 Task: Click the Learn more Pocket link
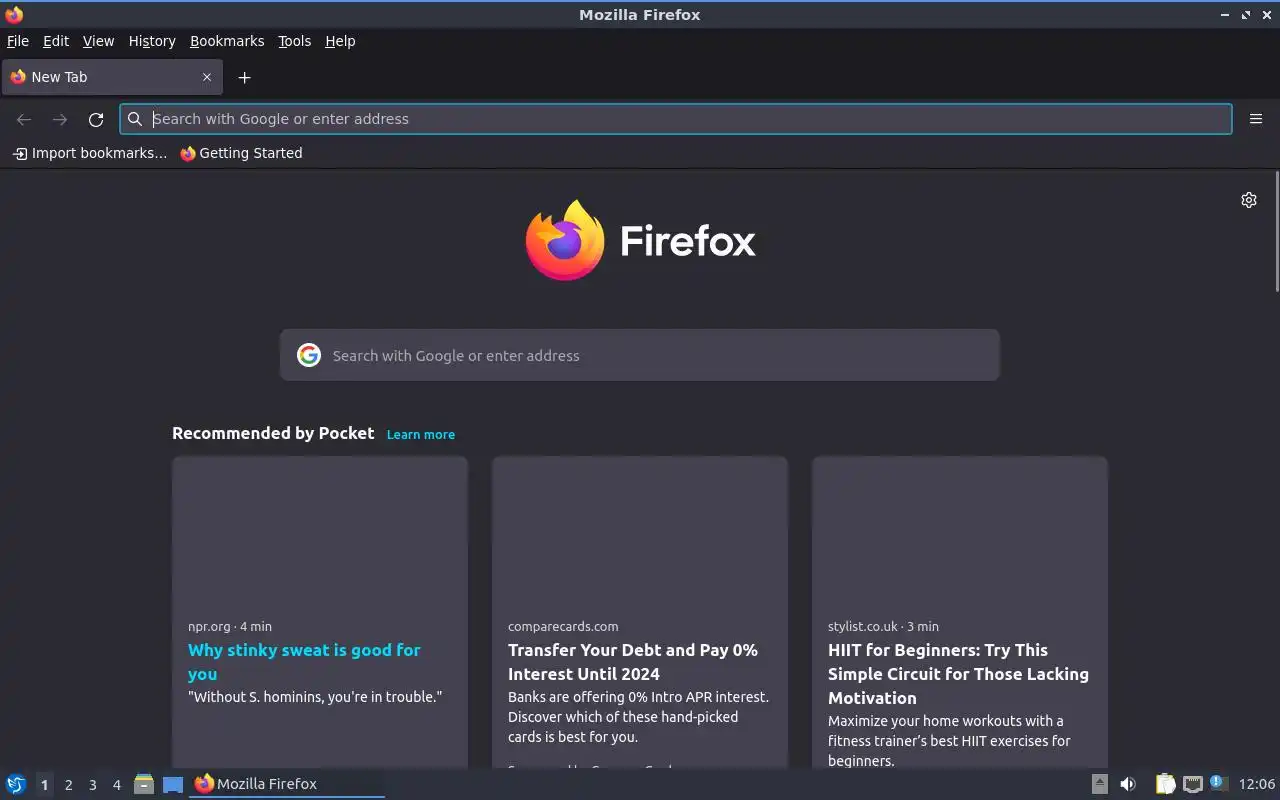point(421,434)
